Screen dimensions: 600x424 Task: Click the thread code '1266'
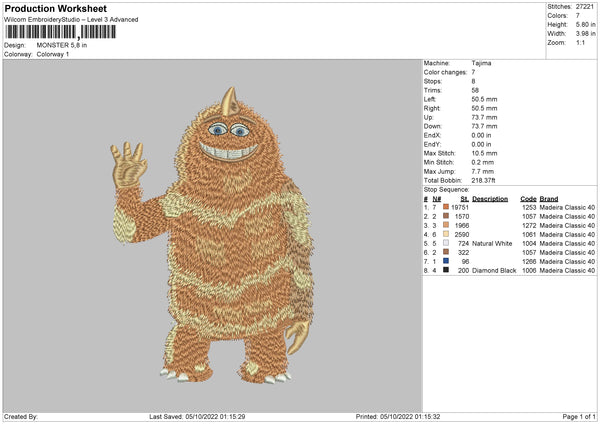tap(529, 261)
